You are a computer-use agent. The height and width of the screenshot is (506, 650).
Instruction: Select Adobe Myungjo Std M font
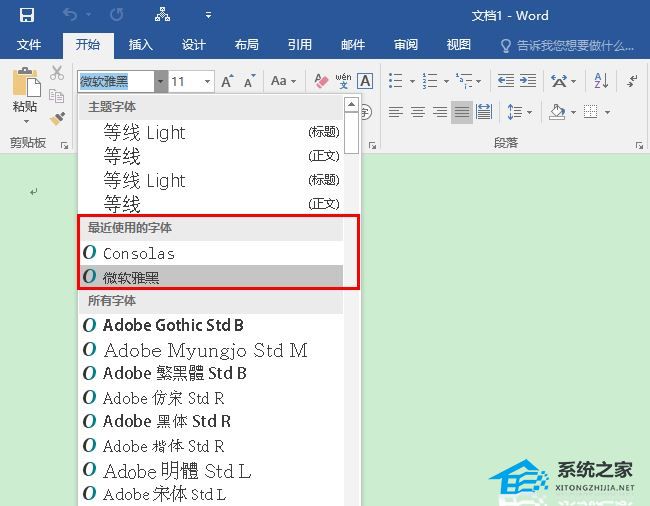click(211, 350)
